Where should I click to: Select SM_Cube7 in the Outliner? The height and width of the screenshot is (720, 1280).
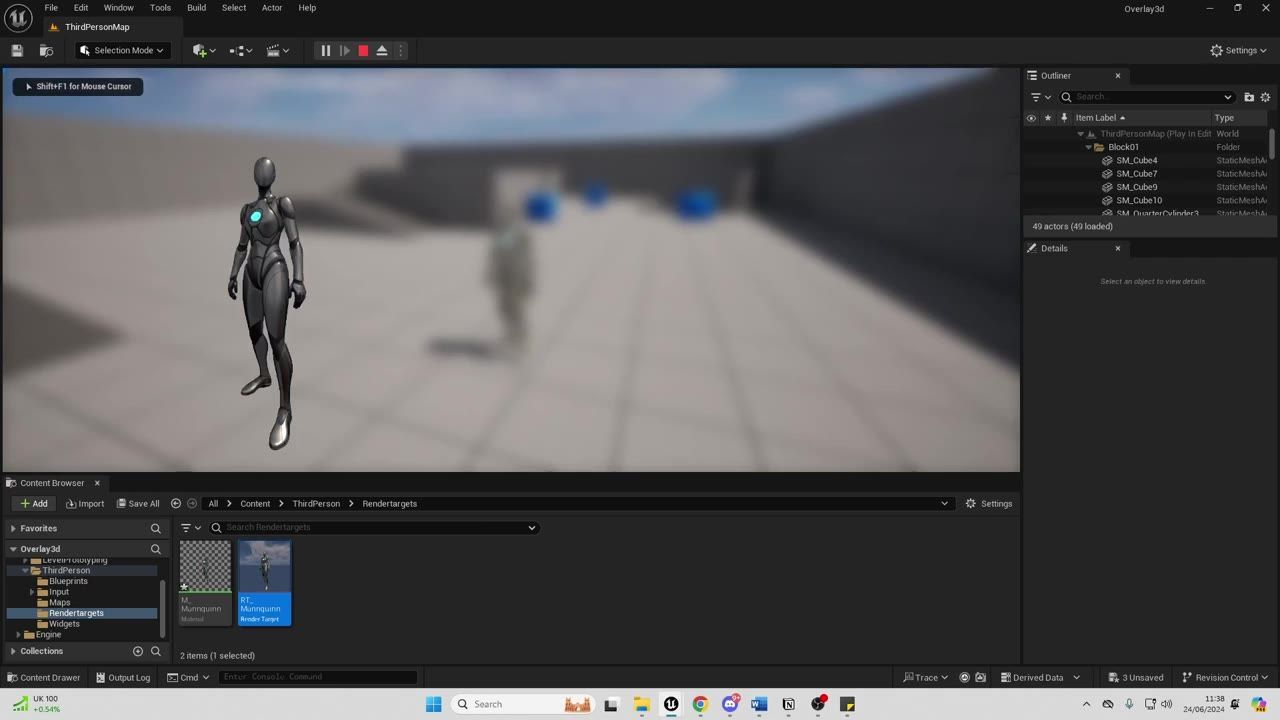(1137, 174)
